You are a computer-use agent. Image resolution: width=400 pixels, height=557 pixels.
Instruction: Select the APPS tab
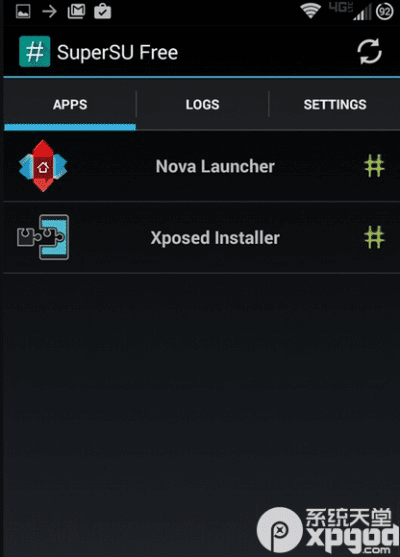(70, 104)
